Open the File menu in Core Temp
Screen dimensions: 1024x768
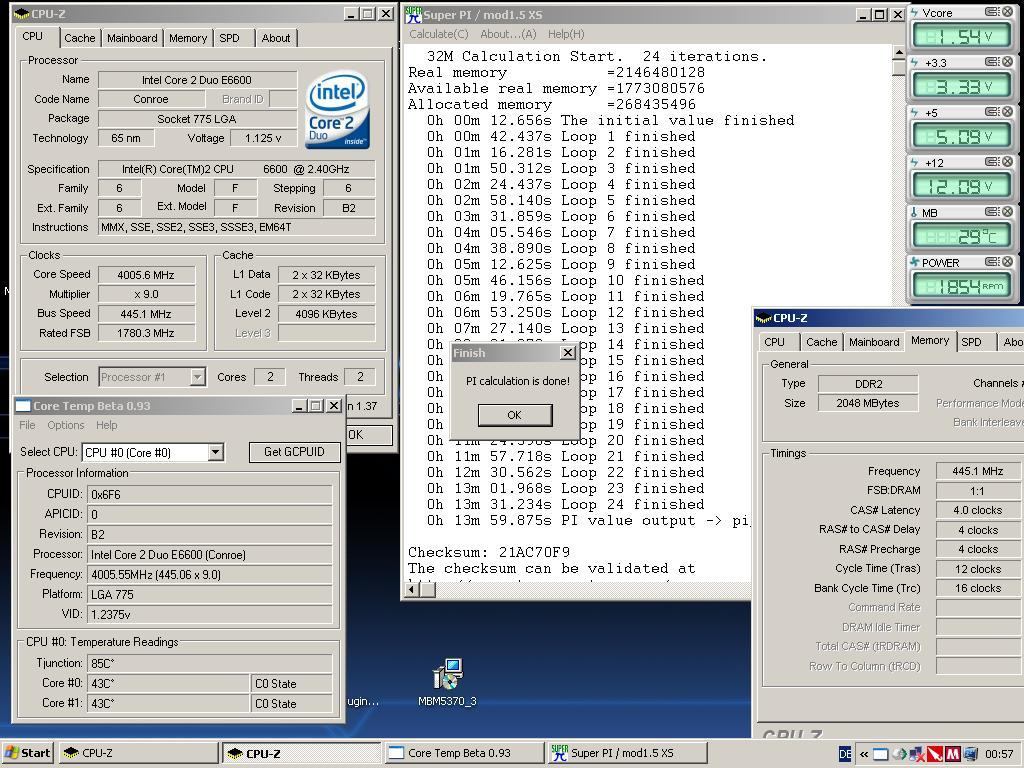(x=27, y=425)
